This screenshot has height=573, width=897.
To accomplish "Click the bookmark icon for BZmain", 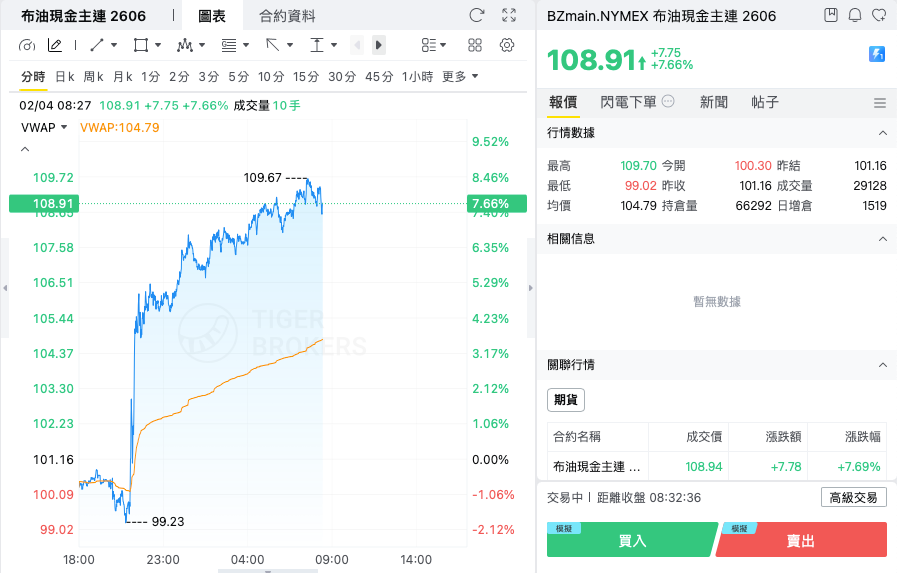I will click(831, 15).
